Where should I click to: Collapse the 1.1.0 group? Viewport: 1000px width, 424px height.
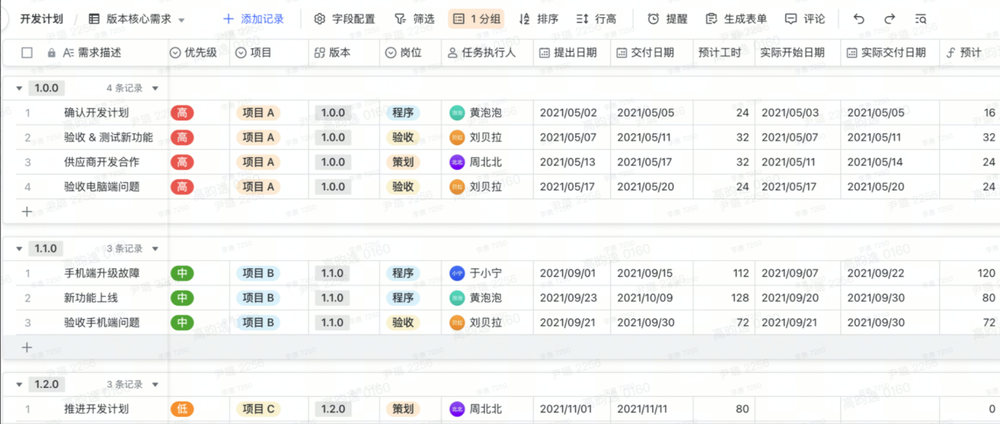coord(19,248)
